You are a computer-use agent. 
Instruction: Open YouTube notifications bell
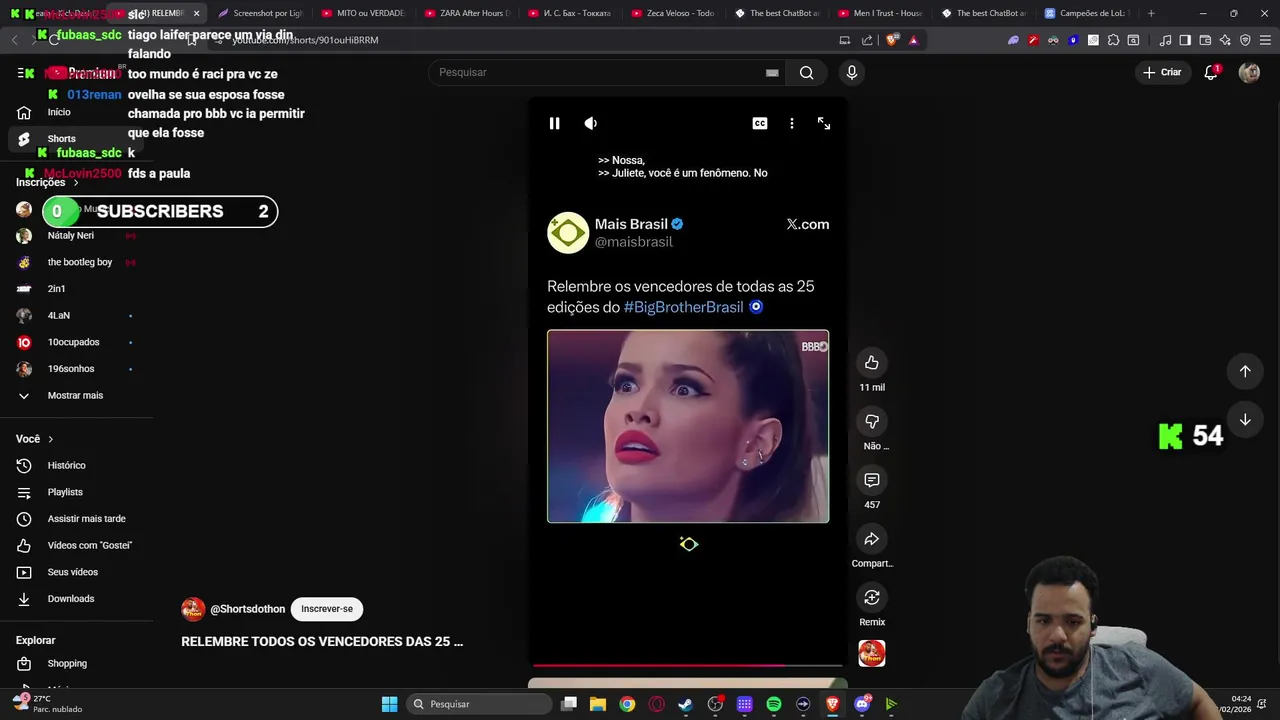[1211, 72]
